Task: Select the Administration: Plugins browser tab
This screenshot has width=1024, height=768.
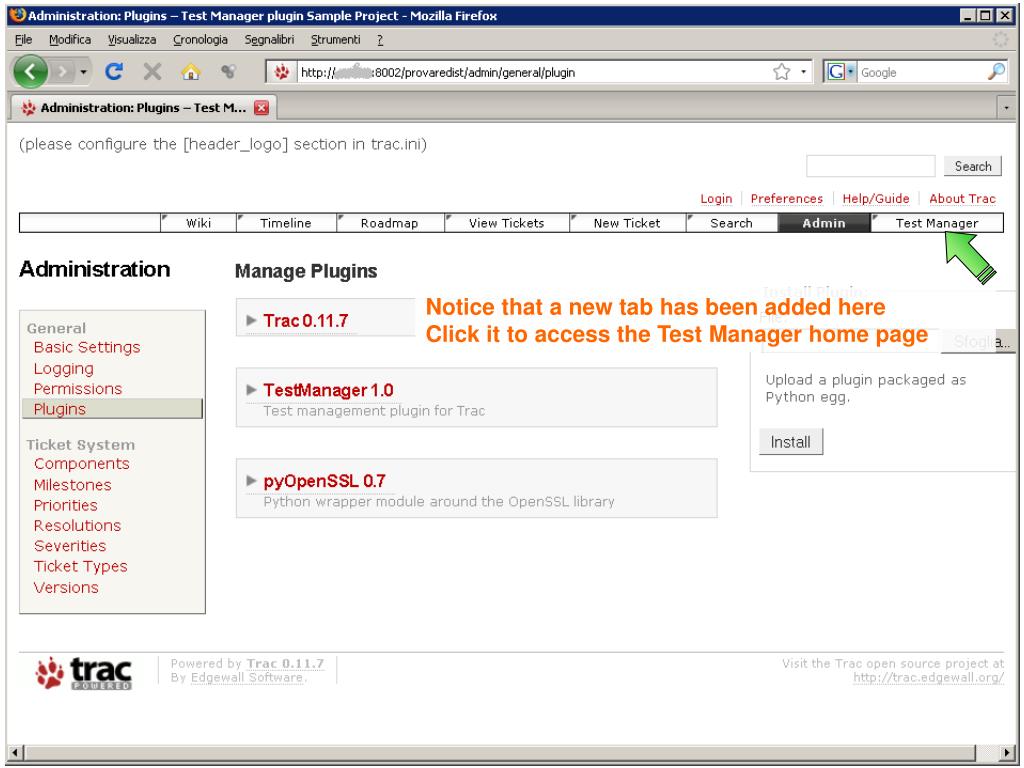Action: pos(143,108)
